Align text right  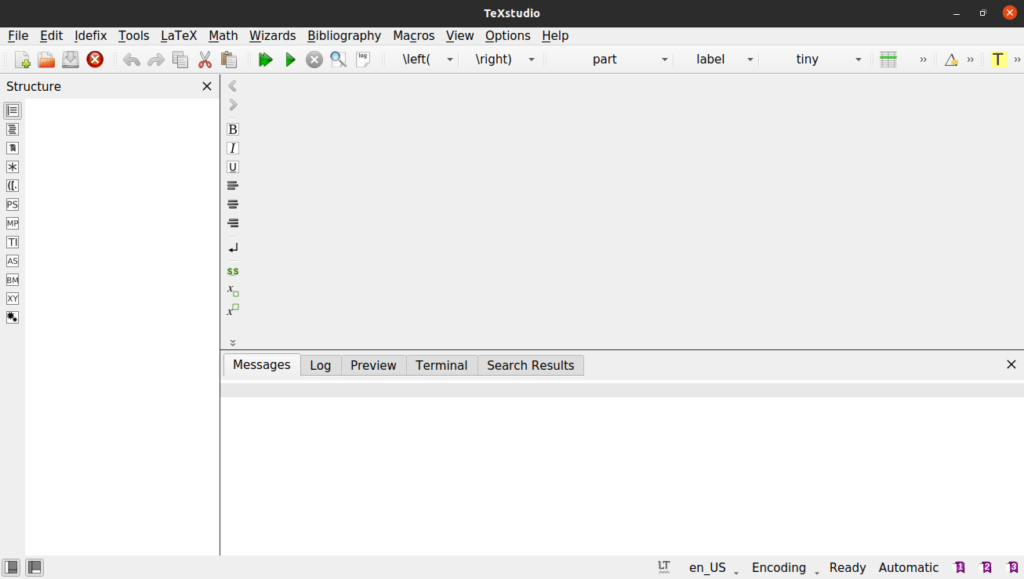click(232, 223)
